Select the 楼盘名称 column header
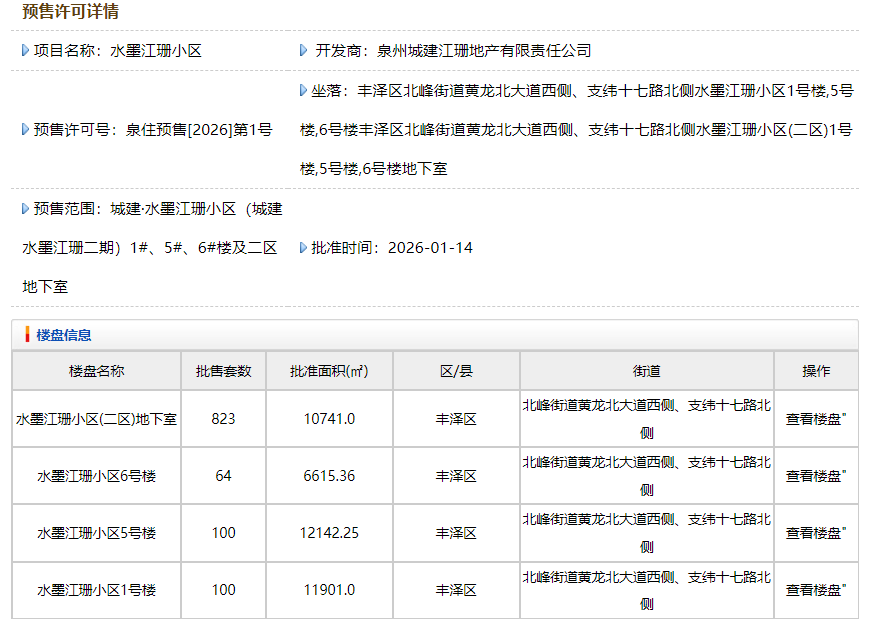 pos(96,371)
